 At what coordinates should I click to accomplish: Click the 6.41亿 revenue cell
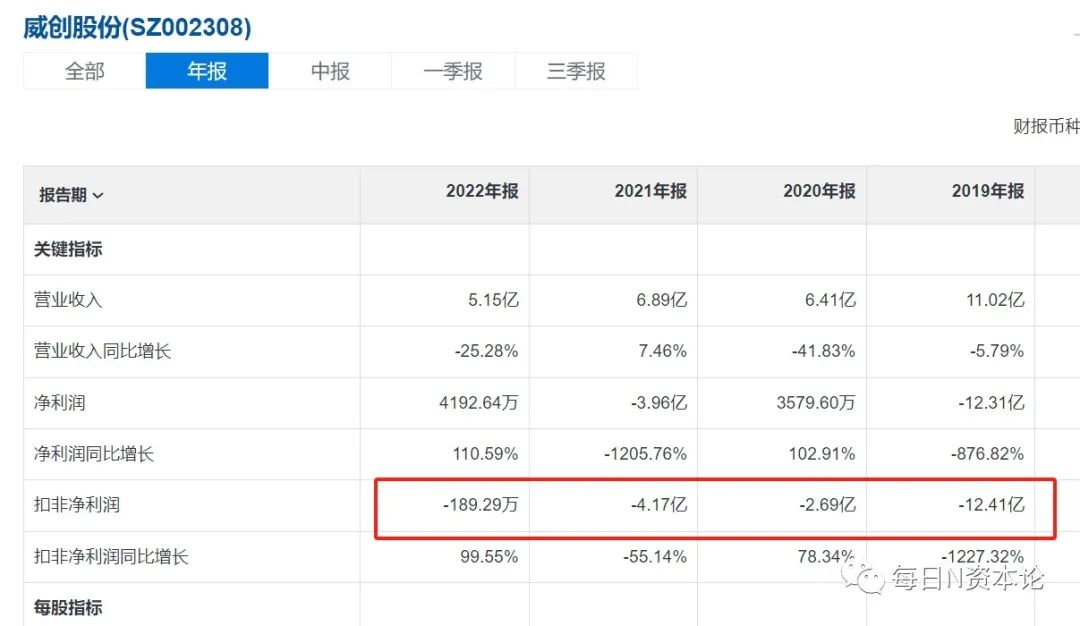point(830,300)
